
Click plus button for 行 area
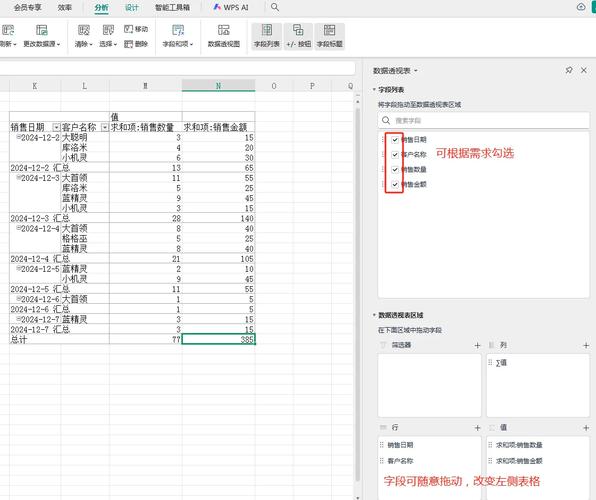(x=477, y=428)
